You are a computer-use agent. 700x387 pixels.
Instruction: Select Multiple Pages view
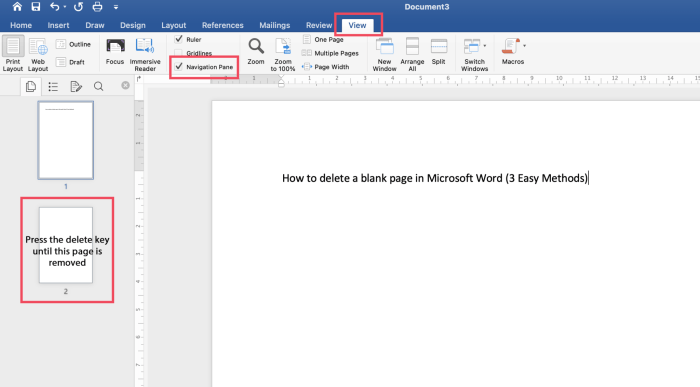point(330,53)
